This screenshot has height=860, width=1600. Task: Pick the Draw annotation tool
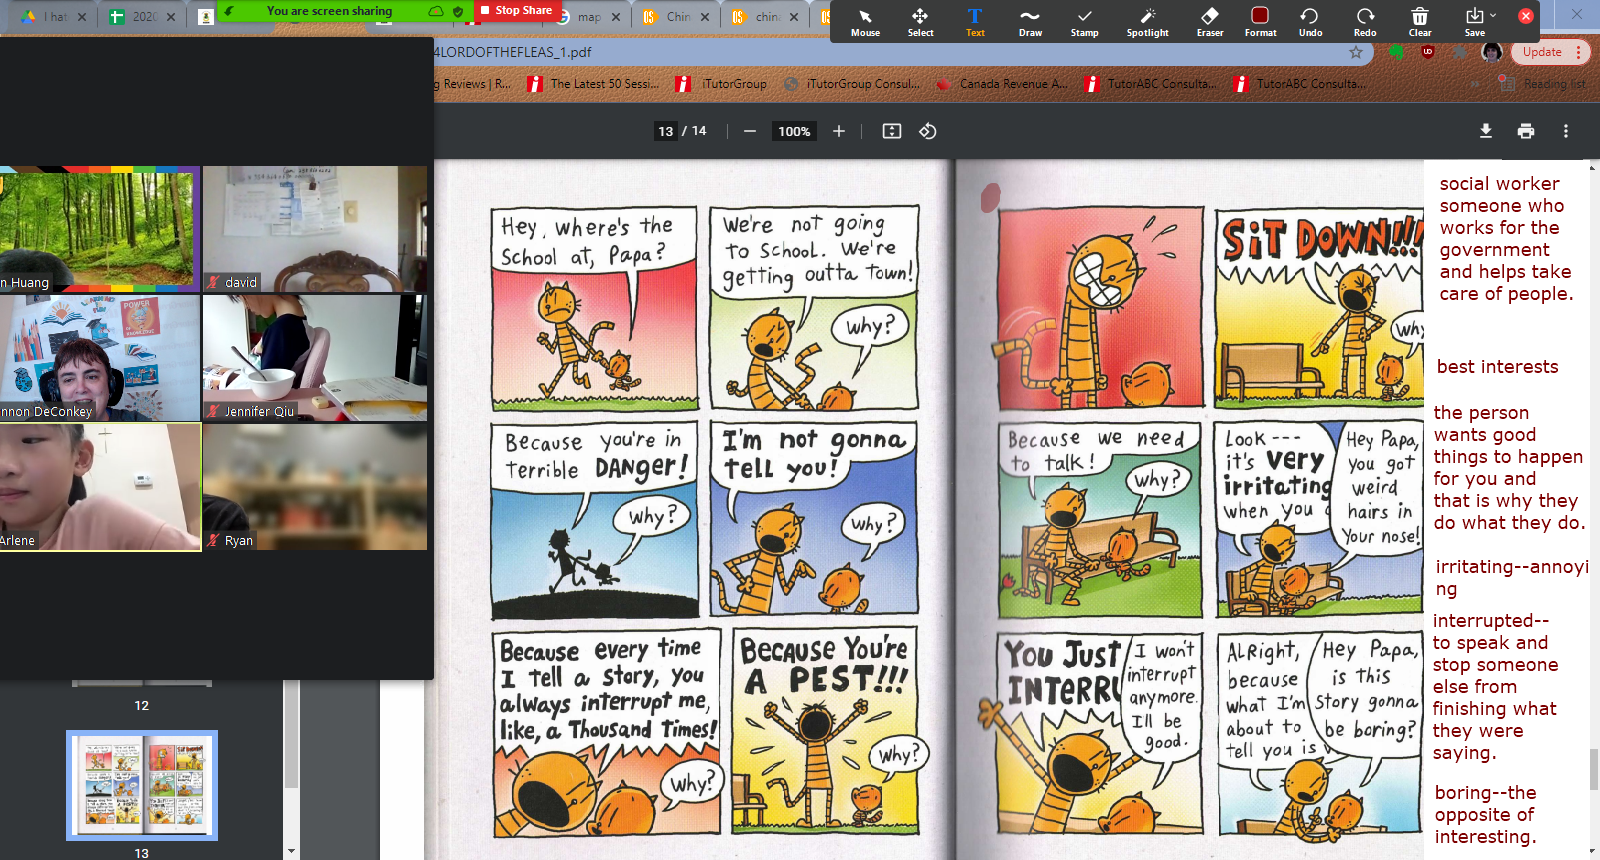click(x=1030, y=21)
